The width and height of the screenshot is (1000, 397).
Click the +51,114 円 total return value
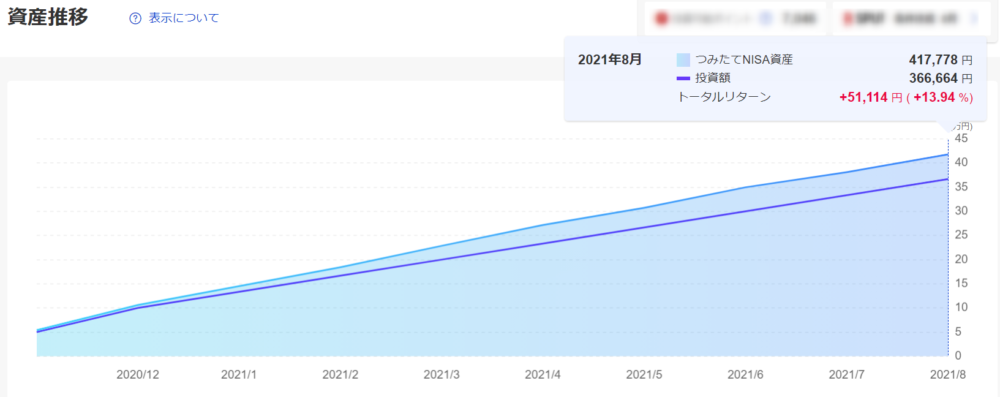pos(871,98)
